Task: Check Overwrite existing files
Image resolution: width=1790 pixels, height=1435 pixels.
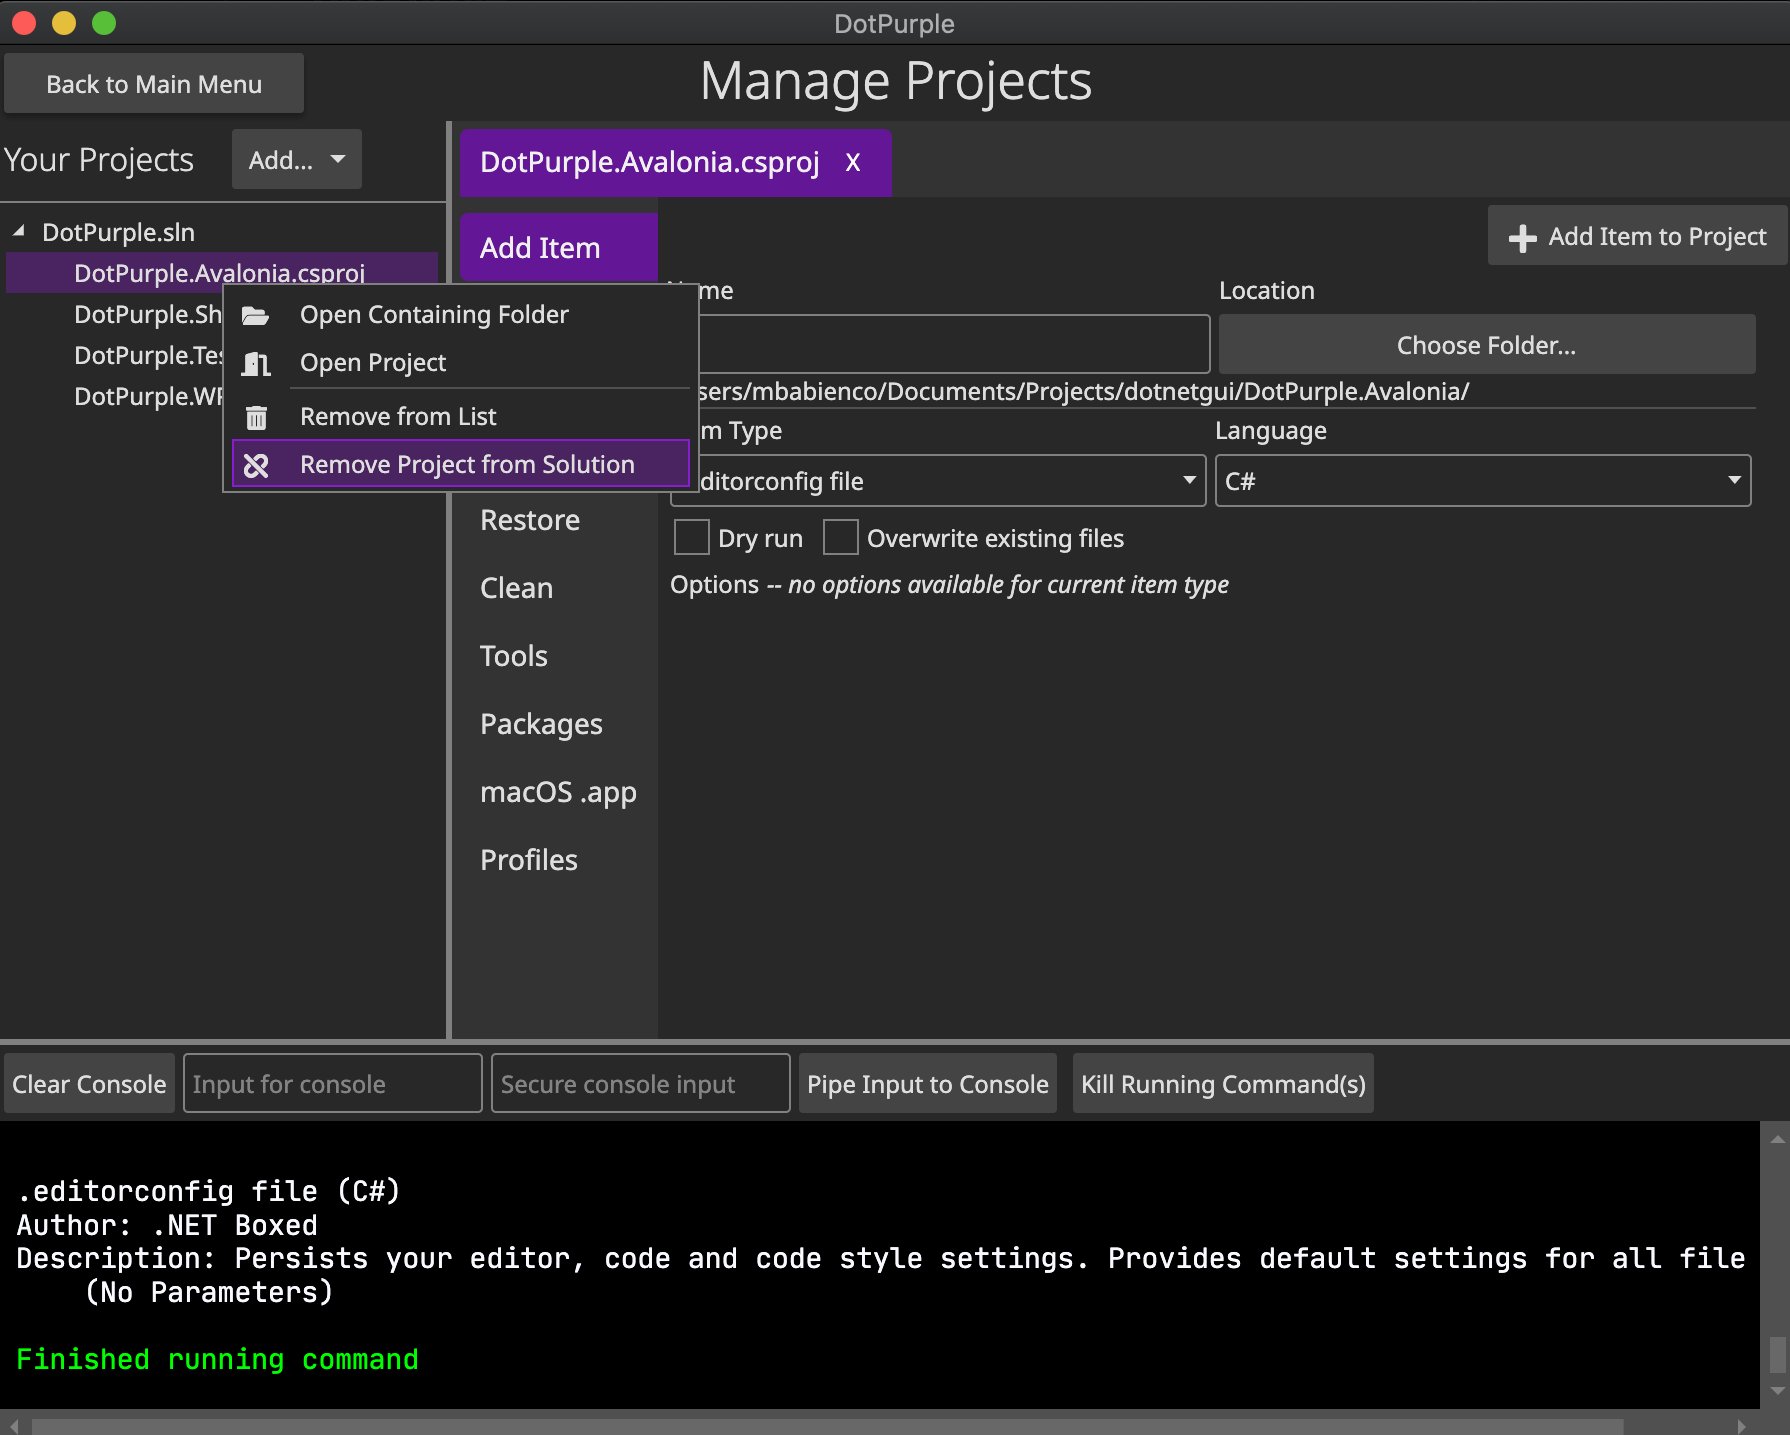Action: click(840, 537)
